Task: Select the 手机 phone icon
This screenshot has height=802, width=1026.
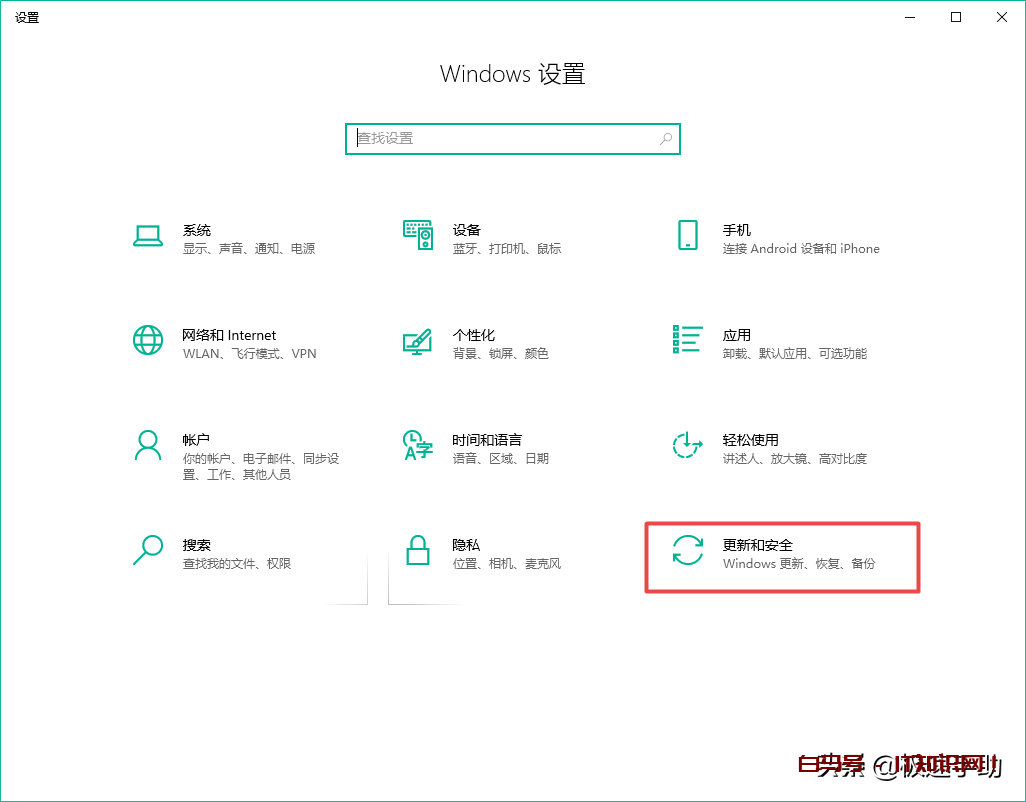Action: tap(687, 236)
